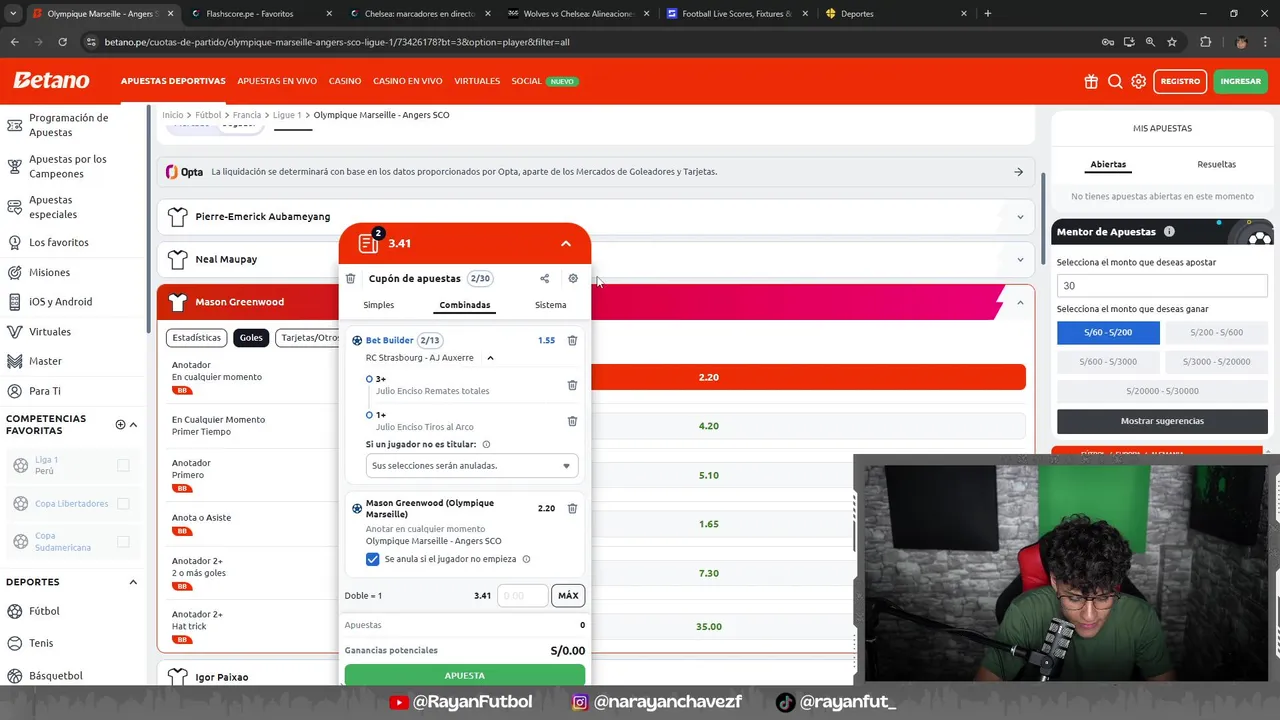This screenshot has height=720, width=1280.
Task: Open Fútbol in Deportes list
Action: click(x=44, y=611)
